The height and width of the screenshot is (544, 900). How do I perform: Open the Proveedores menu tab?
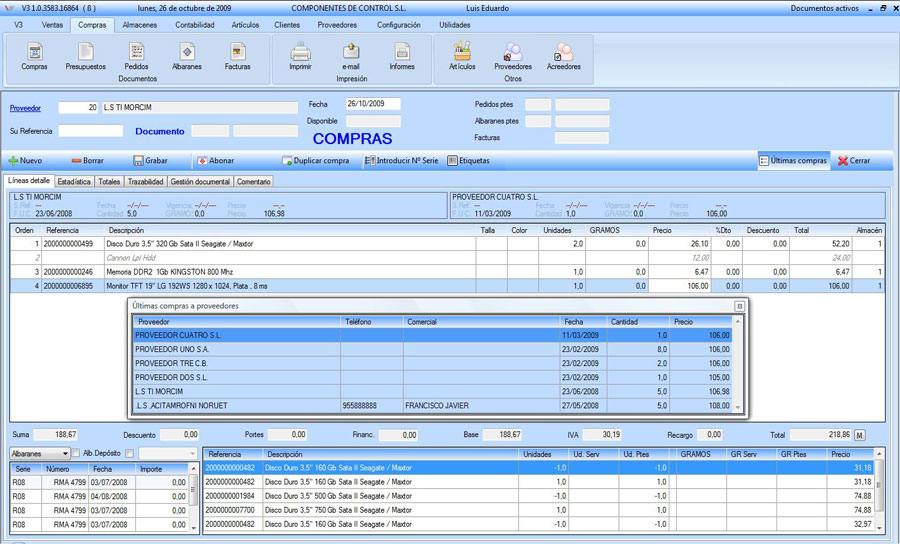(337, 25)
